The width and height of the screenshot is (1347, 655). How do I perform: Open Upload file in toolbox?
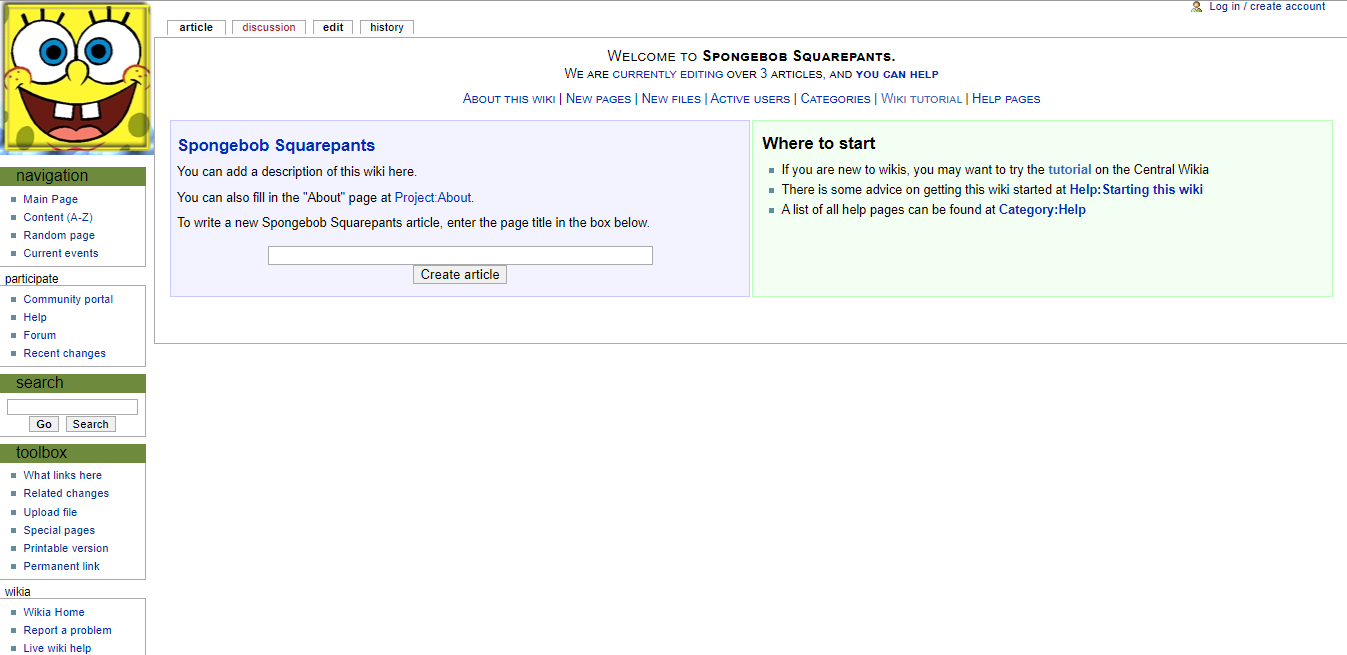click(x=50, y=513)
